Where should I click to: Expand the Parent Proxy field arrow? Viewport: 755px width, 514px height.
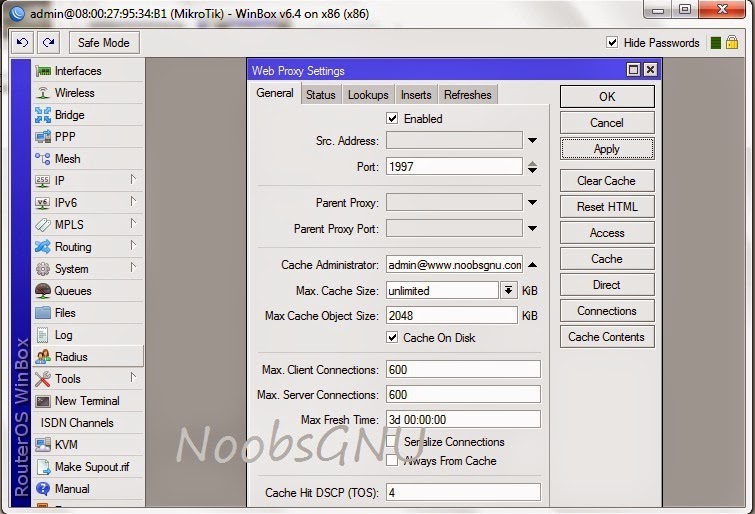pos(532,202)
